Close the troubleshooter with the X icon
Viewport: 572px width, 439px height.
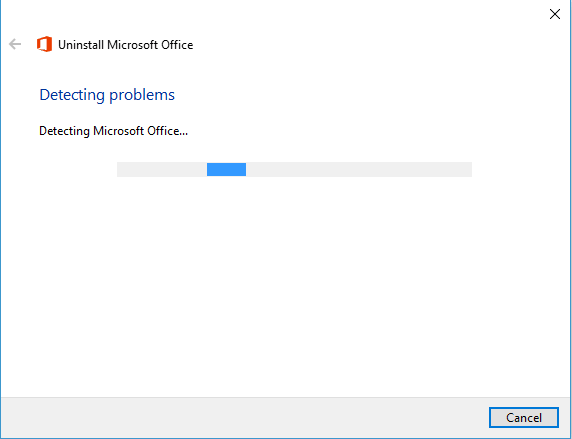pyautogui.click(x=554, y=14)
